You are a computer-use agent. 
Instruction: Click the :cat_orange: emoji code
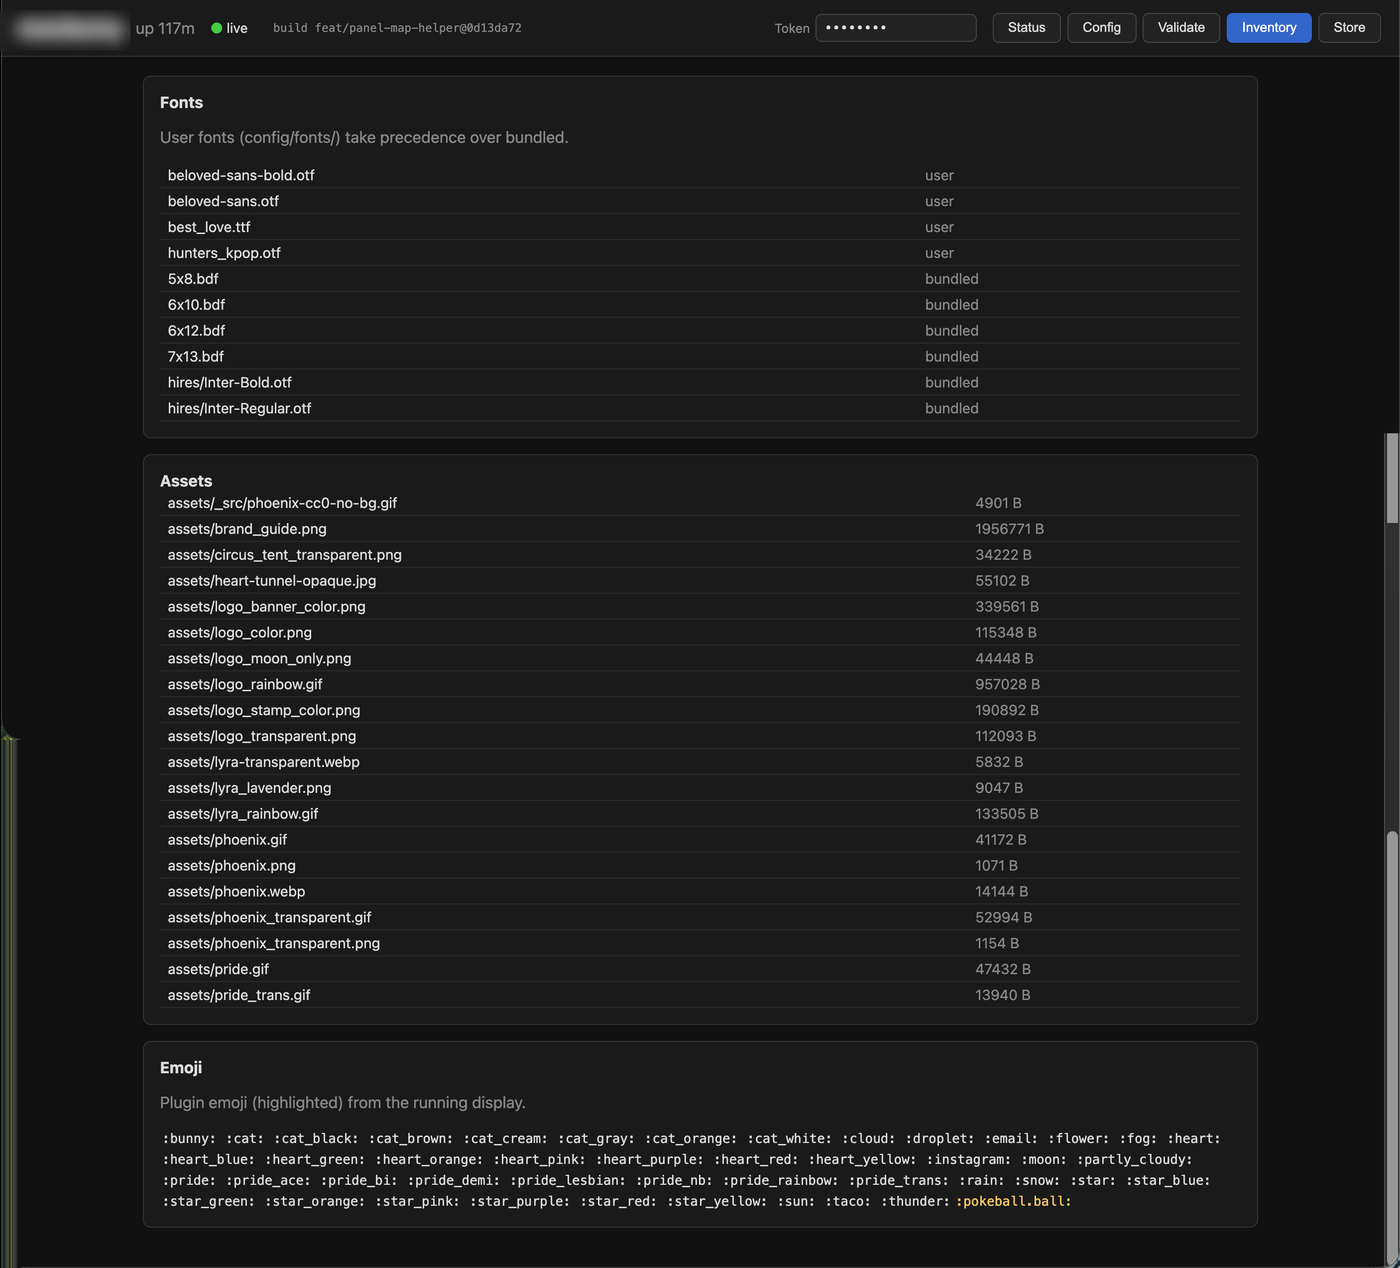691,1139
